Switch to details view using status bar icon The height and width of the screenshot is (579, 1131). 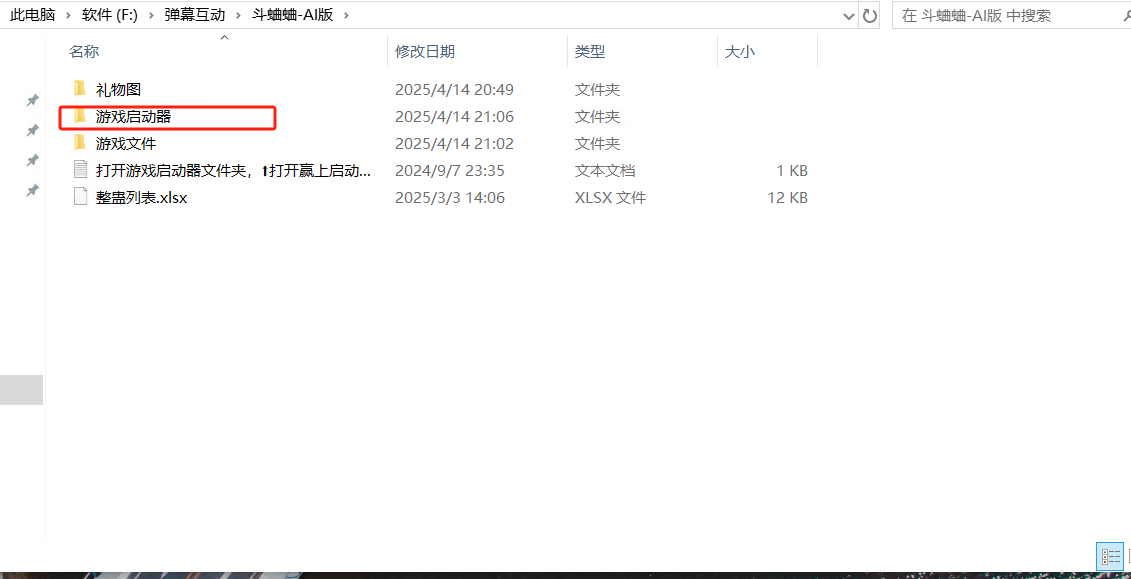point(1109,556)
